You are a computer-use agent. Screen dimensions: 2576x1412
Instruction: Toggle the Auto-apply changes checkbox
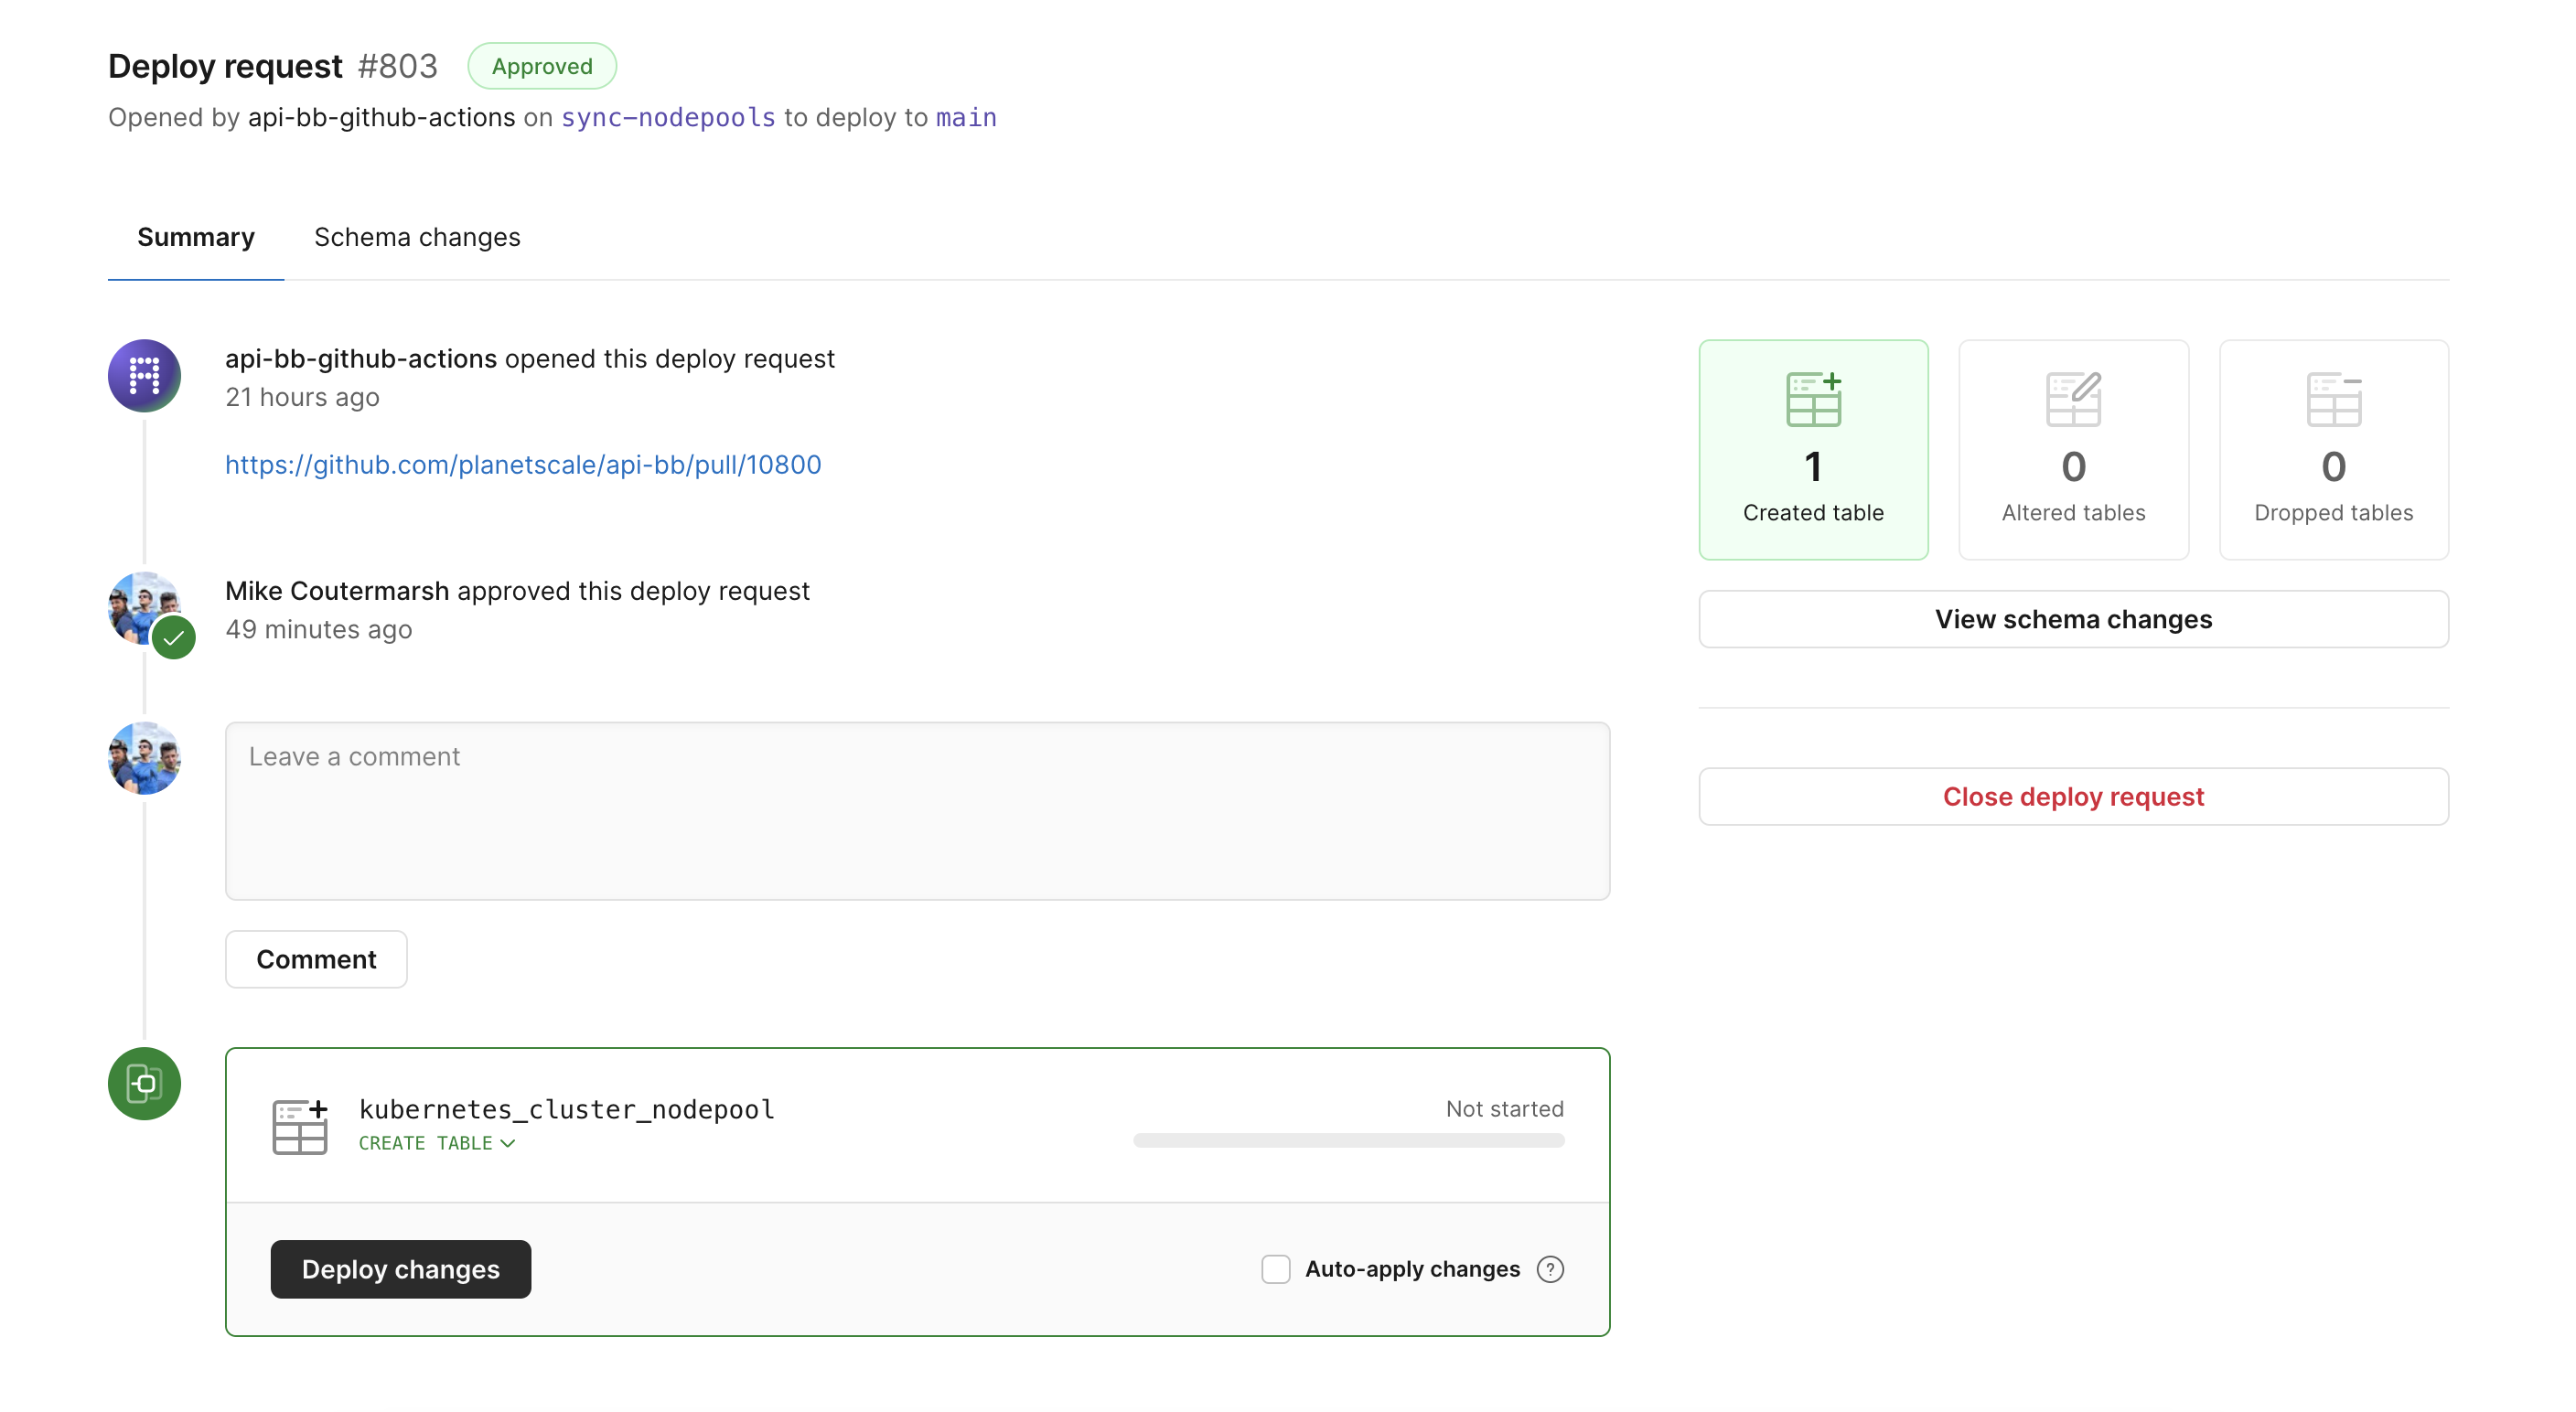click(1277, 1269)
